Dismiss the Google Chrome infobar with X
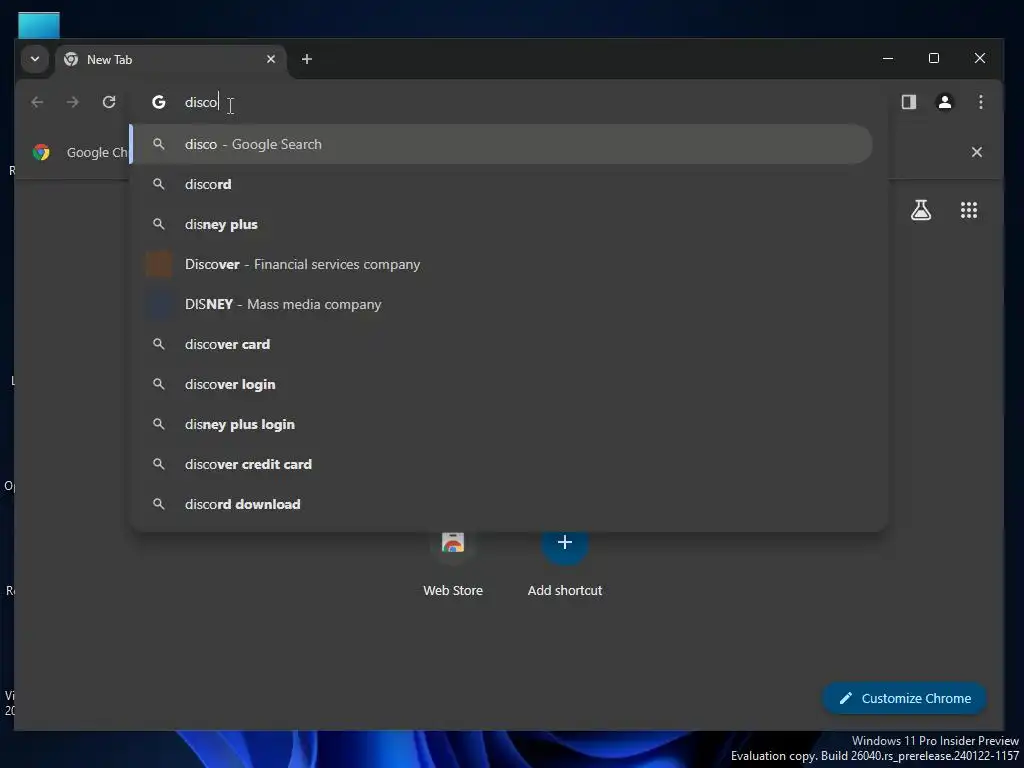 click(x=976, y=152)
